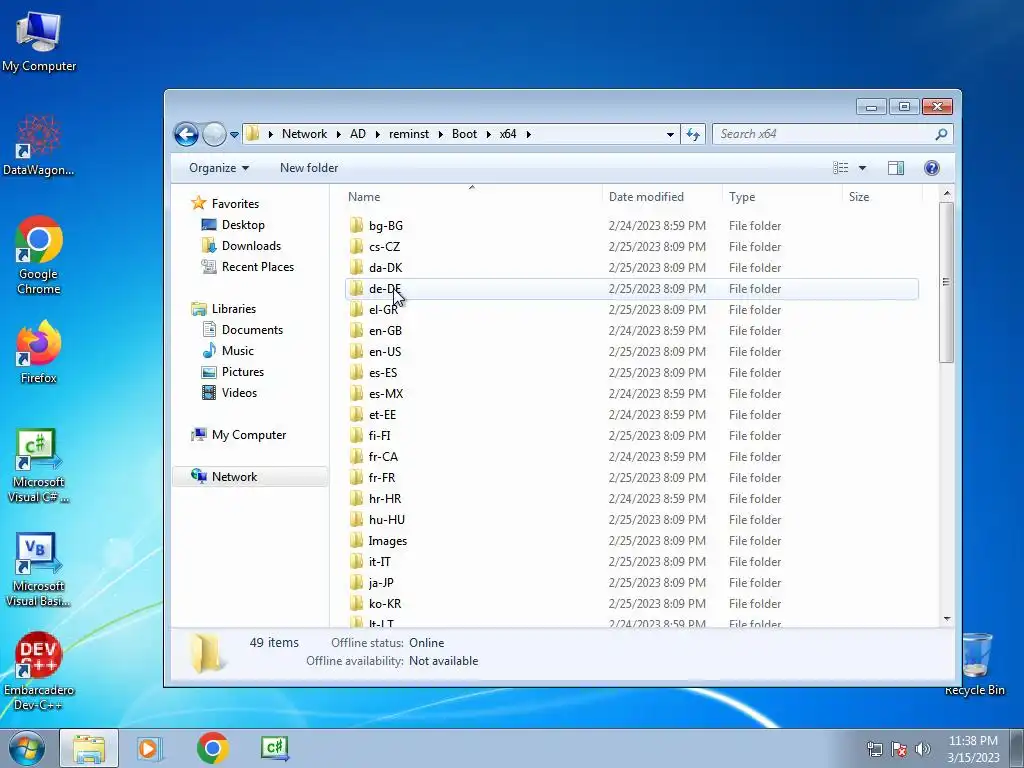This screenshot has width=1024, height=768.
Task: Select Boot in the address breadcrumb
Action: 464,134
